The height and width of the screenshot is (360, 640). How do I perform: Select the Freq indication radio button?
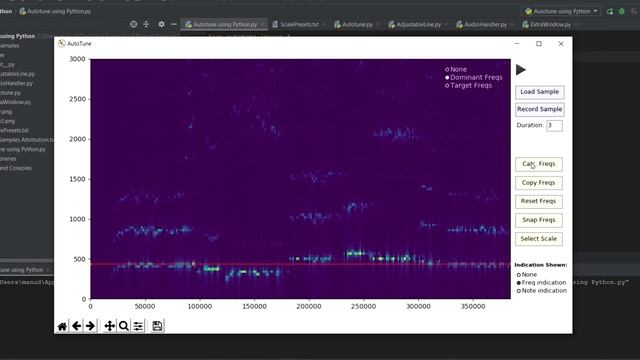[x=519, y=282]
